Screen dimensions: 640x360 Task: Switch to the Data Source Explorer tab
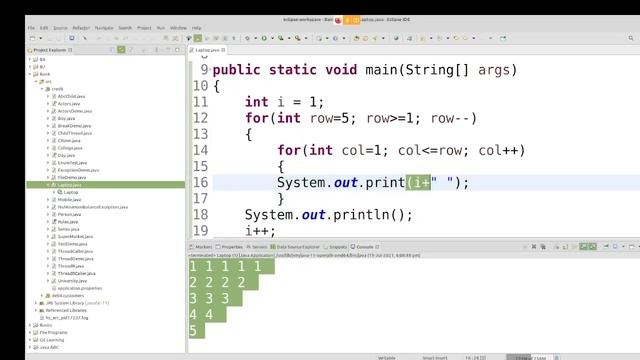tap(295, 247)
